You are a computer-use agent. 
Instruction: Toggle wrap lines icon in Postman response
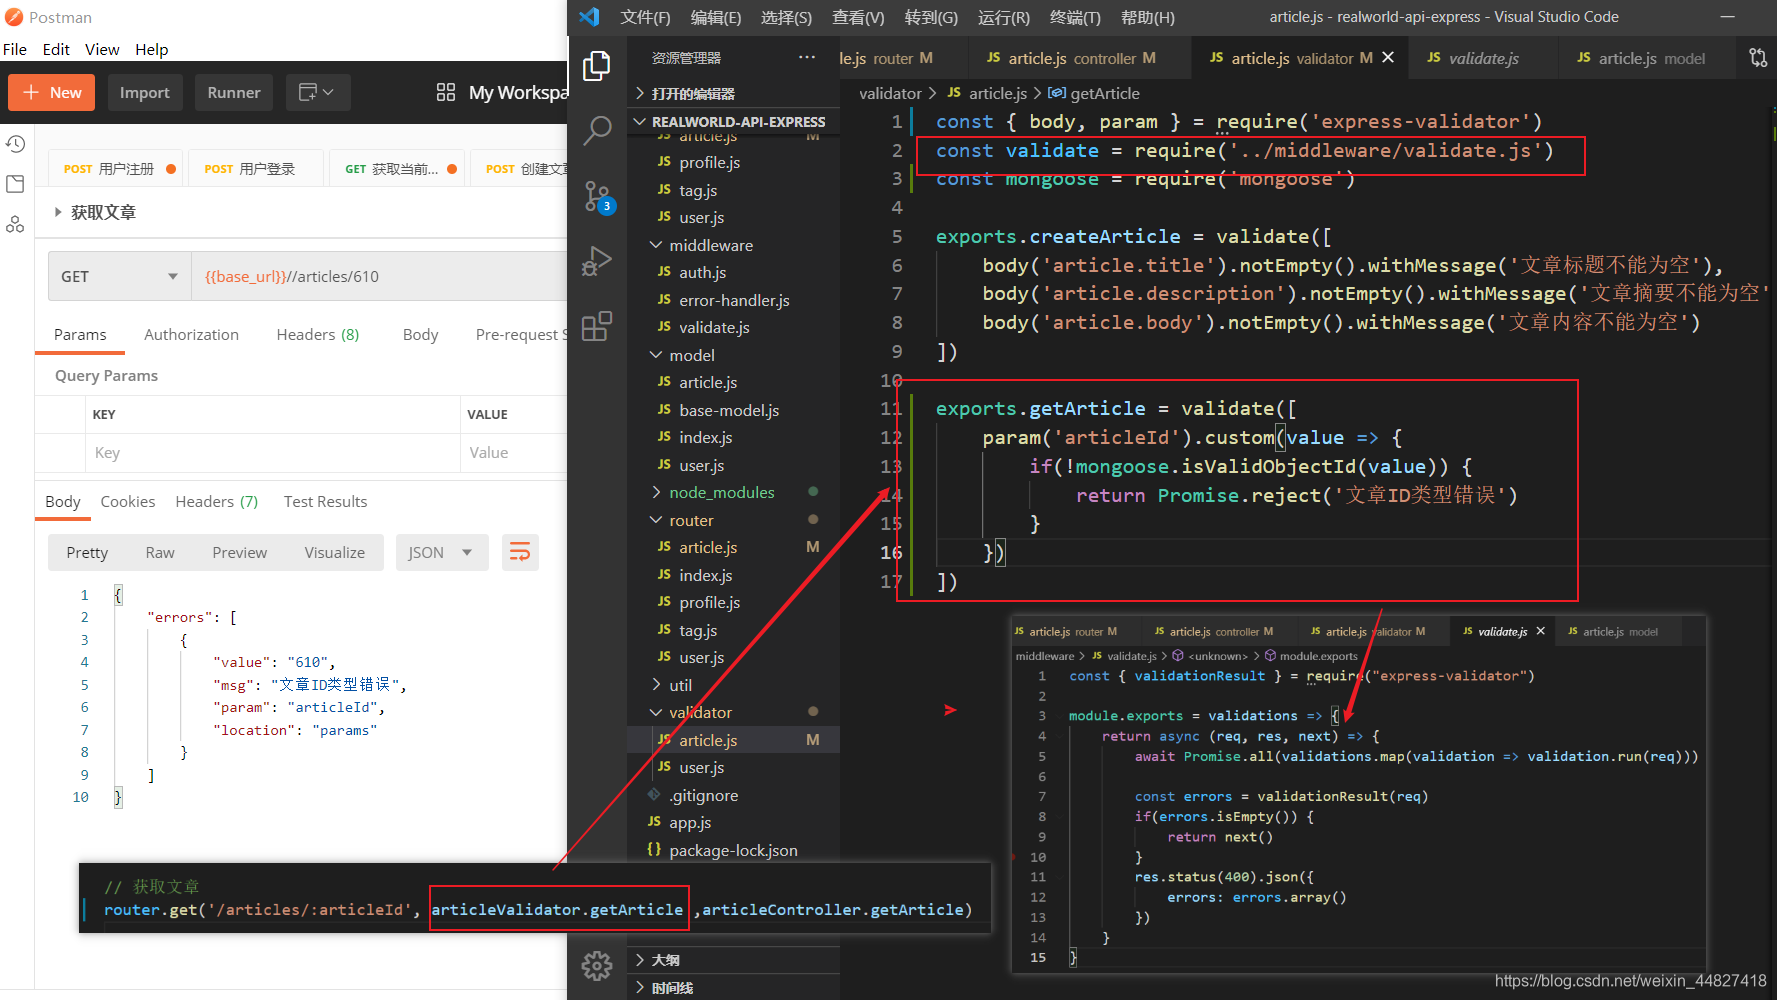click(520, 552)
